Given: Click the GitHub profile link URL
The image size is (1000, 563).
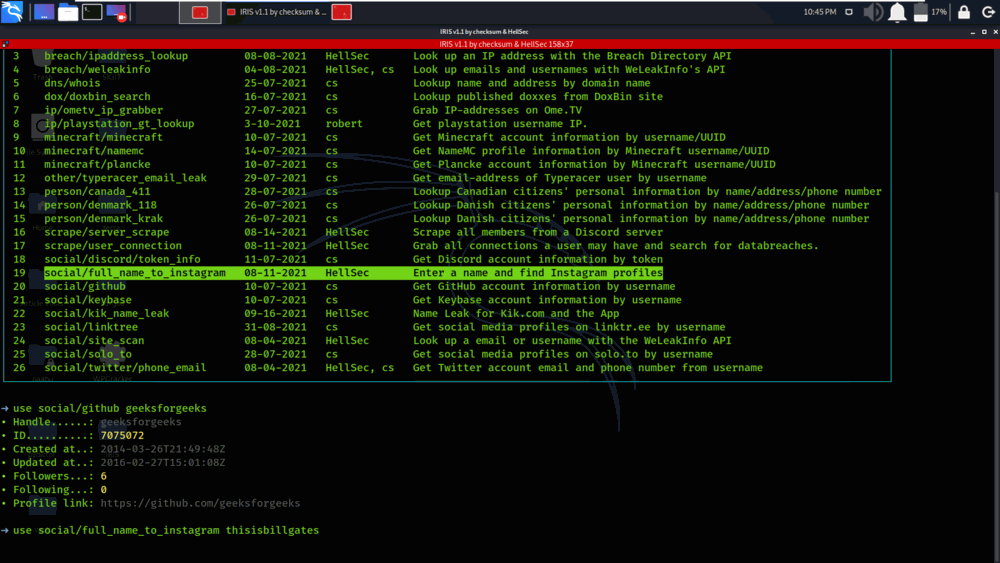Looking at the screenshot, I should coord(200,503).
